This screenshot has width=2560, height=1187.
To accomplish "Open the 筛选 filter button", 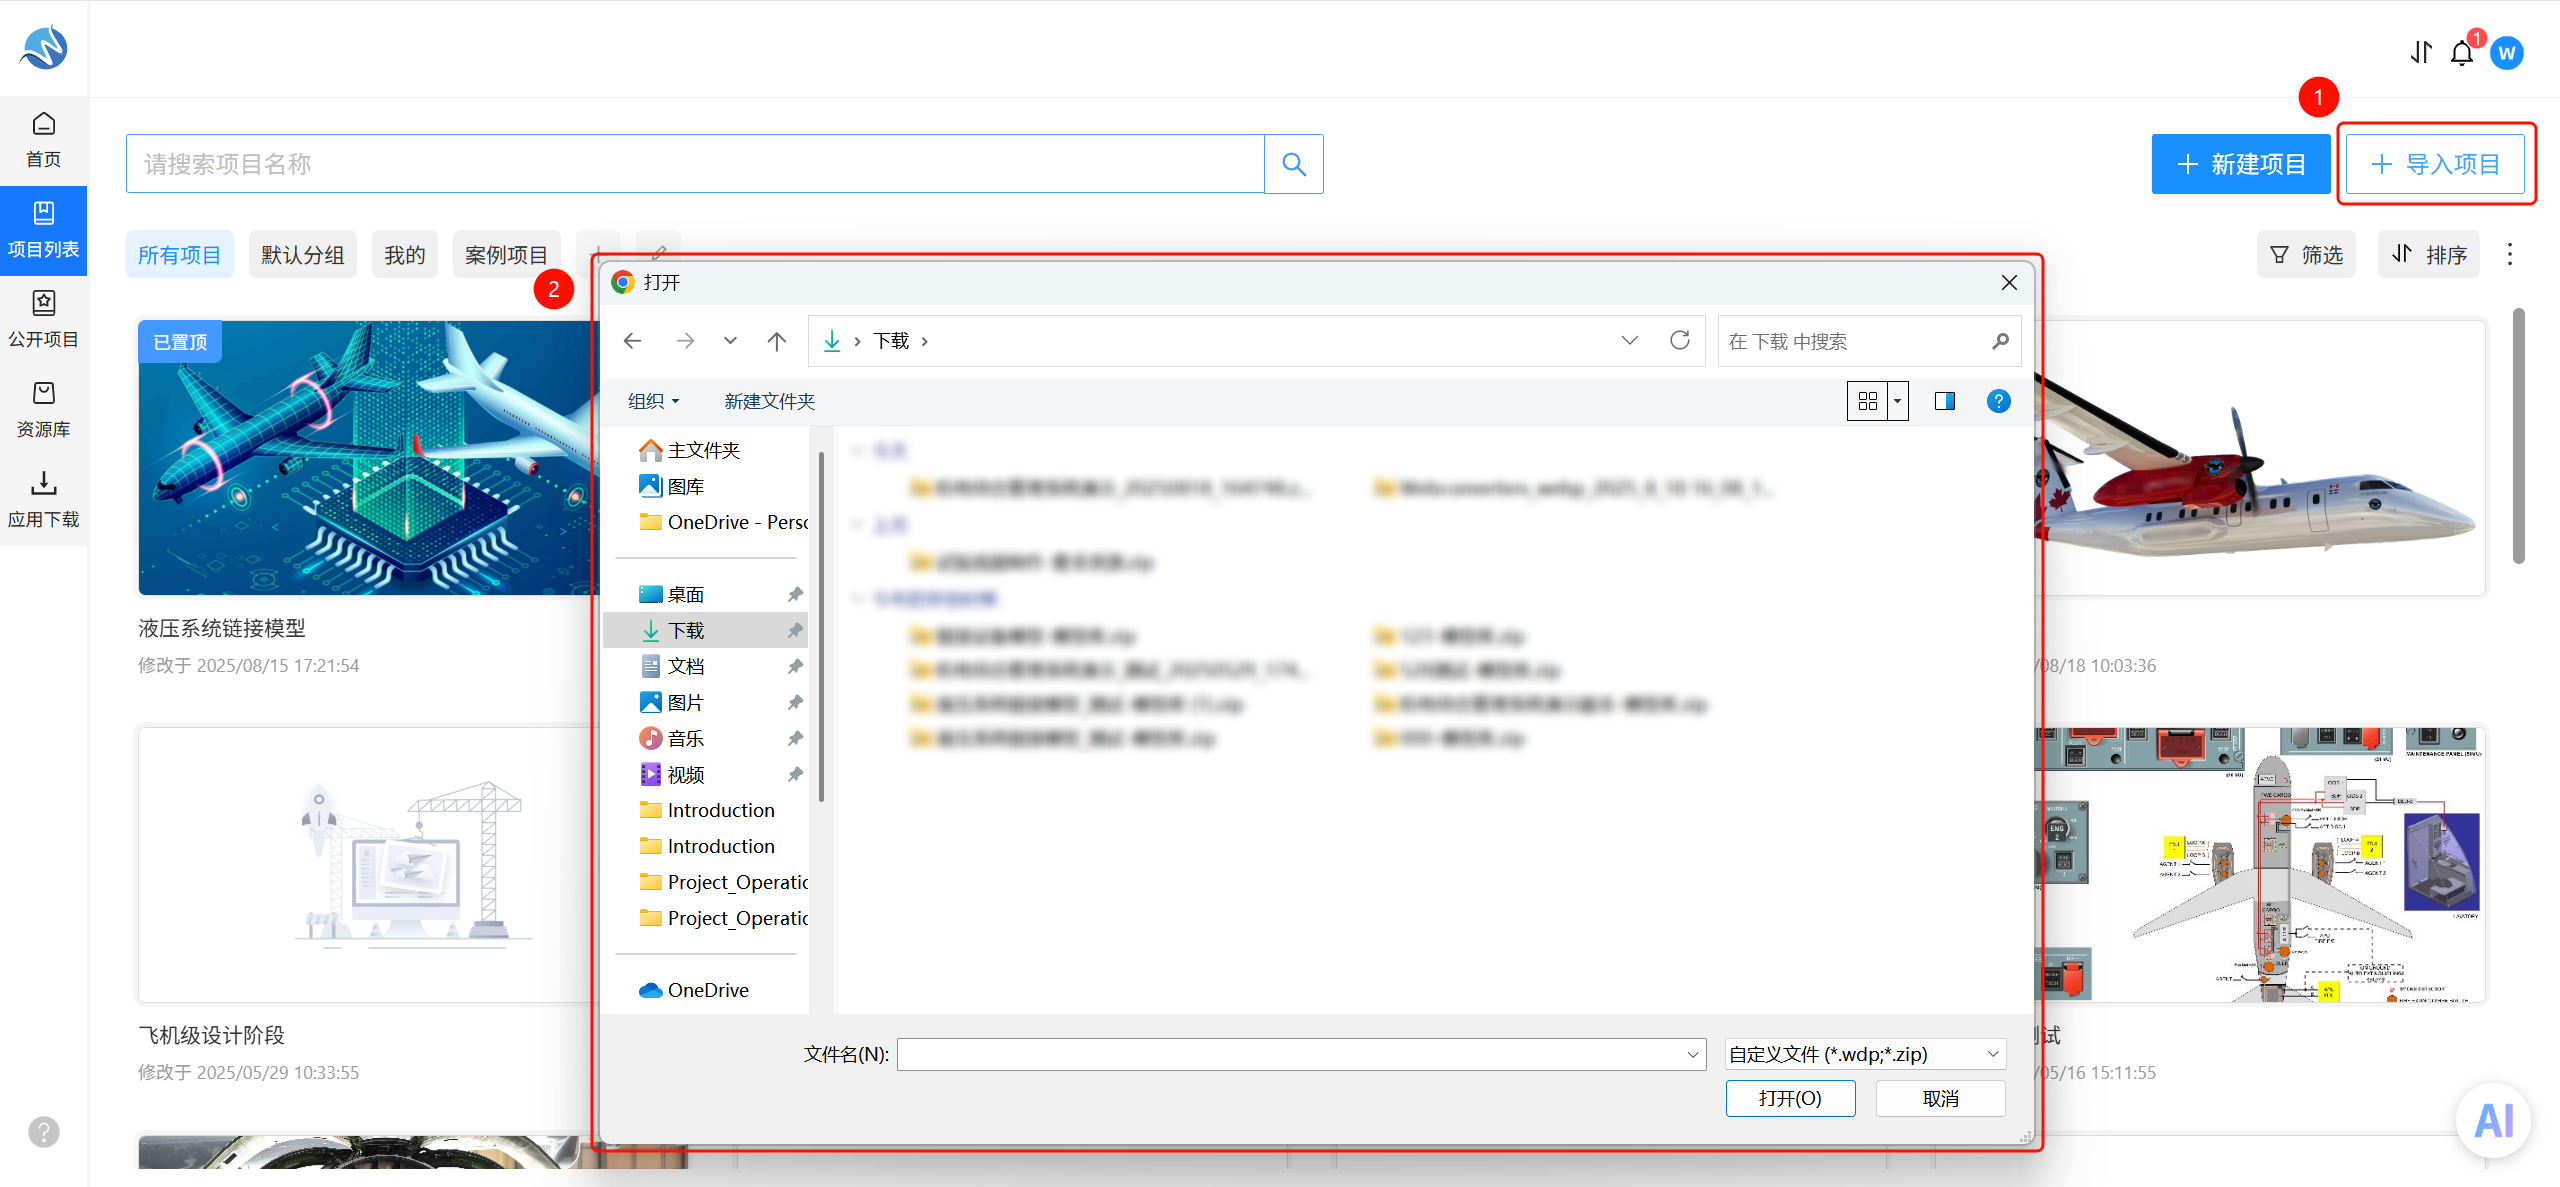I will (2306, 254).
